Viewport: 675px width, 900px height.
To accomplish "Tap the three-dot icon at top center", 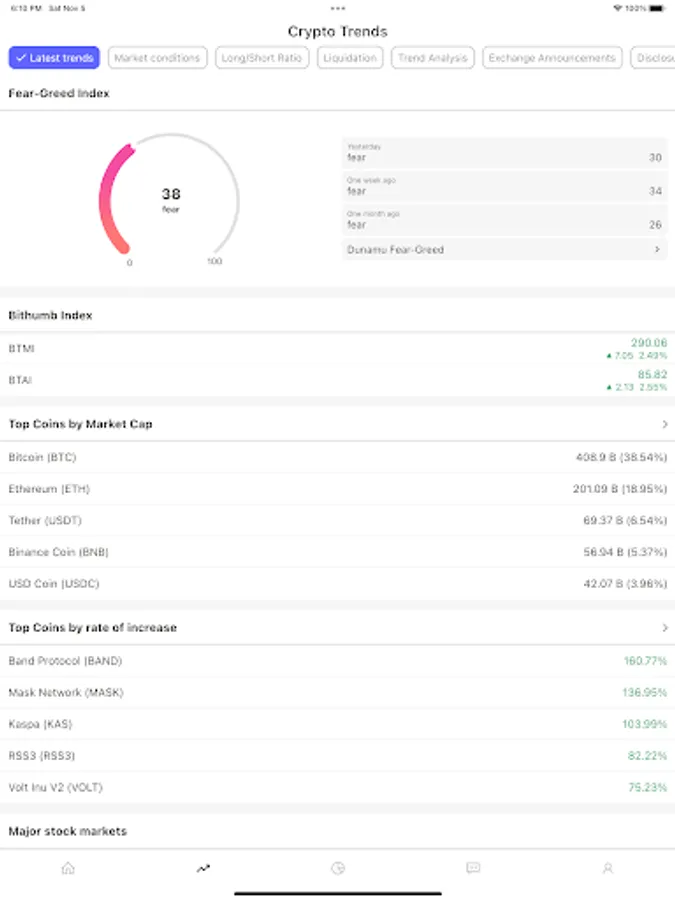I will pos(338,8).
